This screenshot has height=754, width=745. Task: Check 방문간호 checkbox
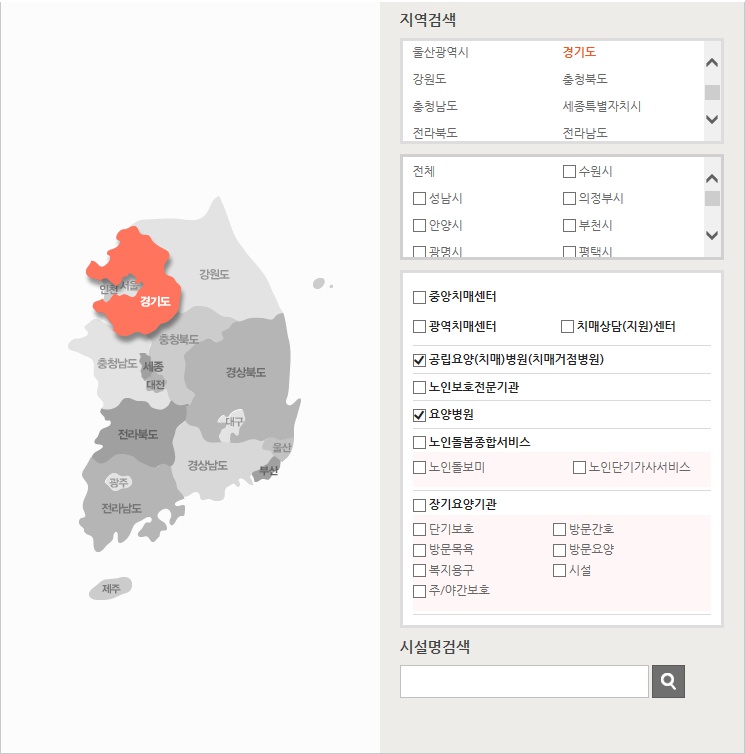pyautogui.click(x=559, y=529)
